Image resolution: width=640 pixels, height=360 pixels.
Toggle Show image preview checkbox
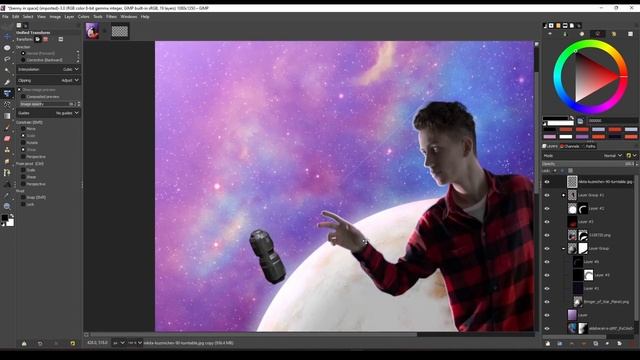click(19, 89)
